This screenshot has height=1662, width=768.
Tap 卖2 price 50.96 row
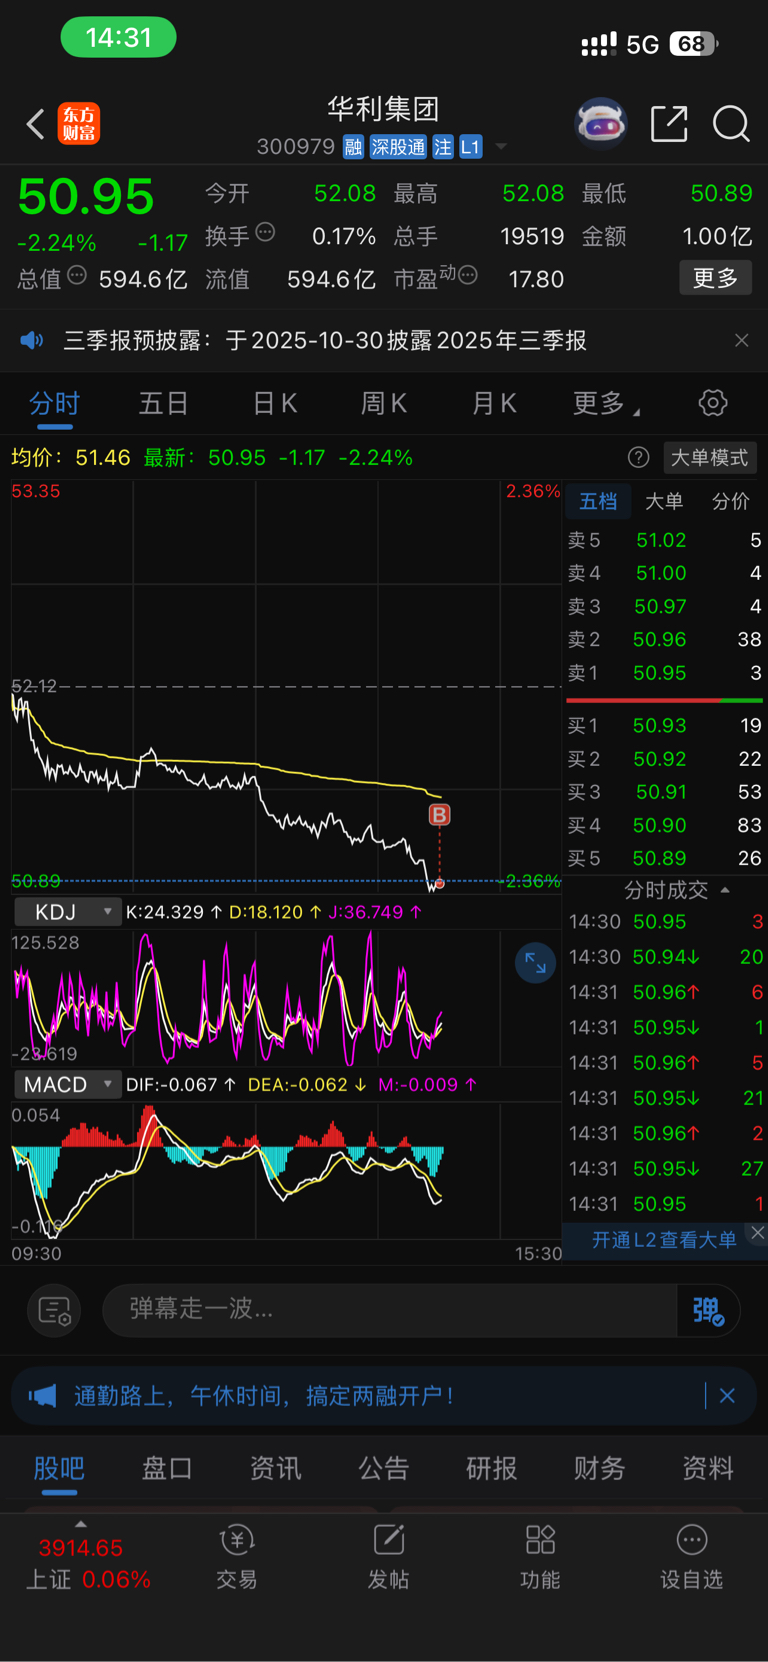point(665,639)
